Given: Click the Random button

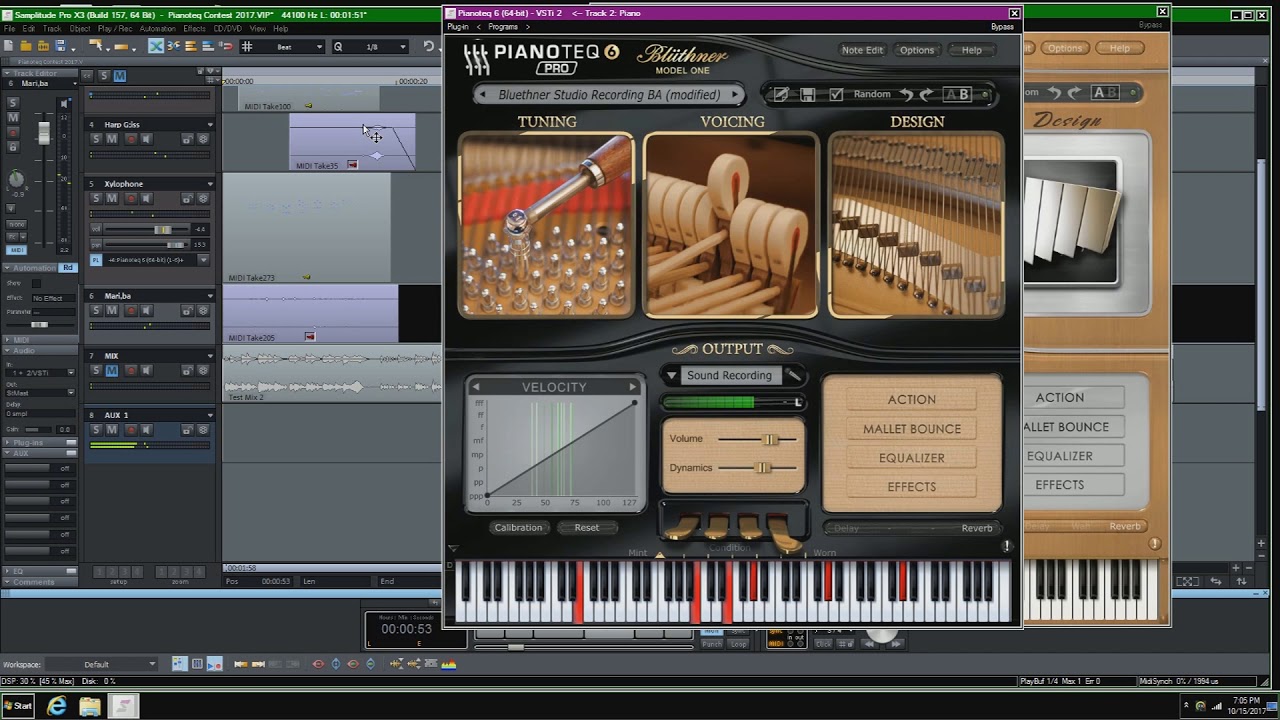Looking at the screenshot, I should 872,94.
